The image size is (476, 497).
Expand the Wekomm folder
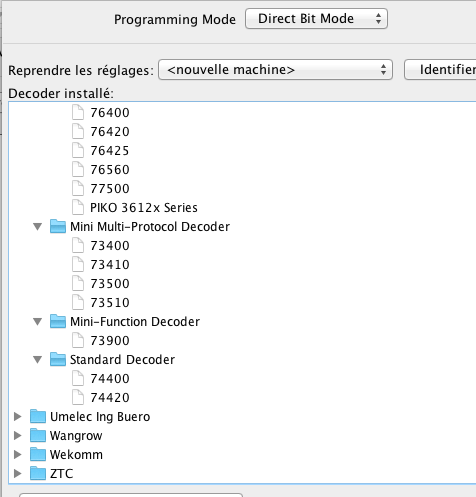[18, 454]
